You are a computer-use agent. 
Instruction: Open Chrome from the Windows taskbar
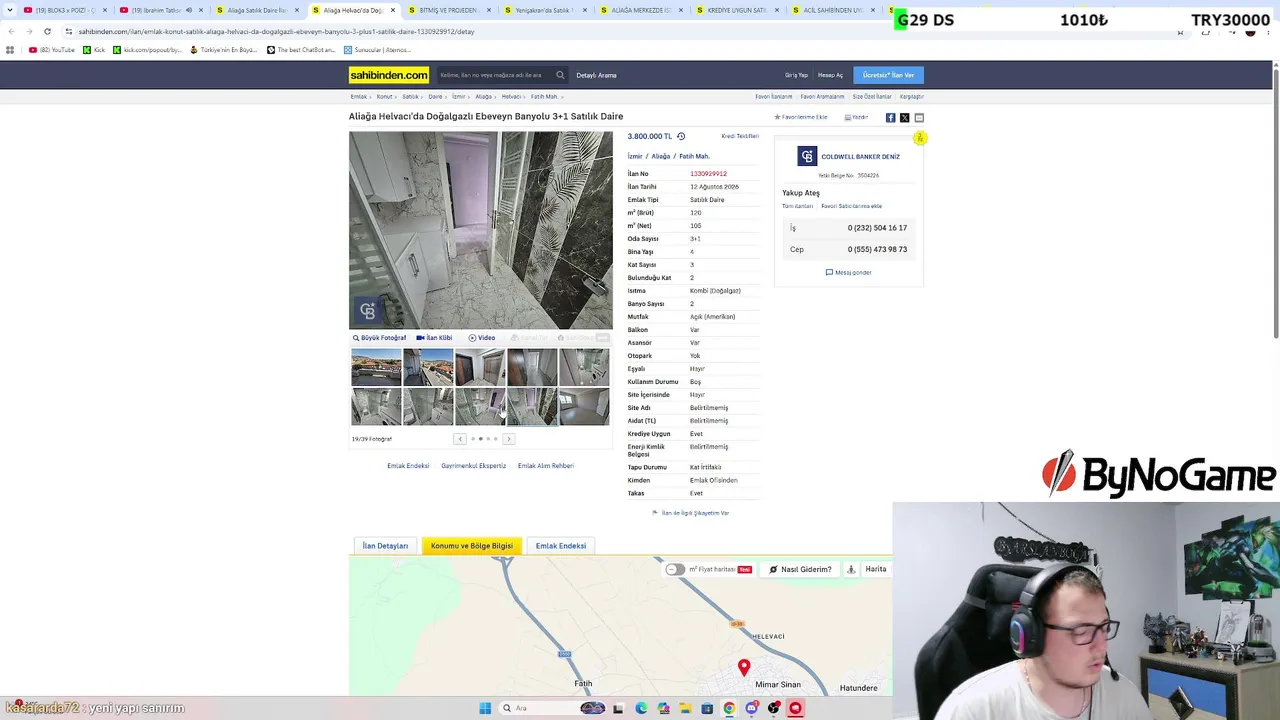pyautogui.click(x=729, y=708)
